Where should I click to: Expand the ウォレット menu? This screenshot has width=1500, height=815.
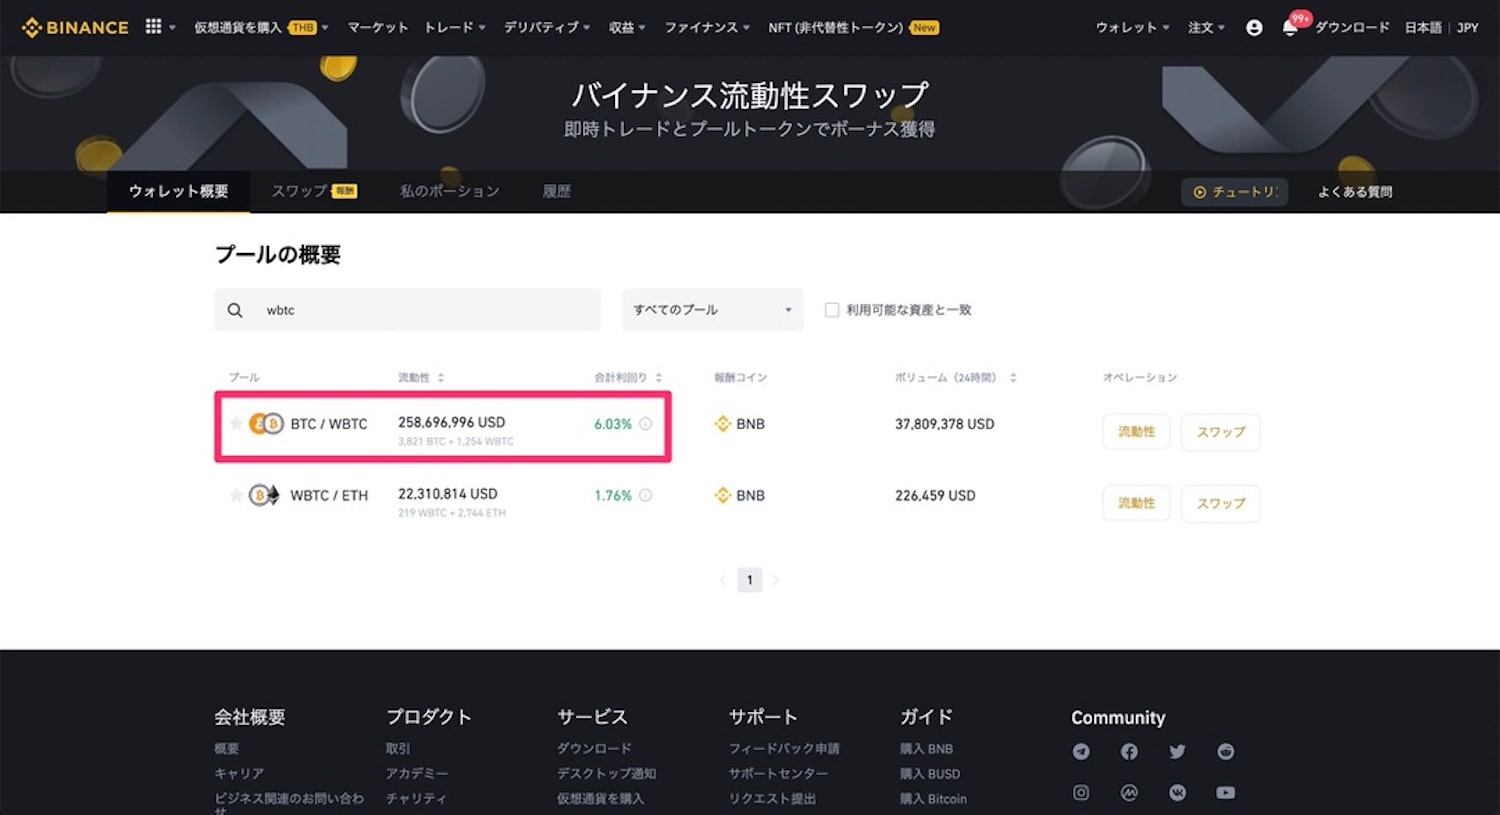[x=1133, y=27]
